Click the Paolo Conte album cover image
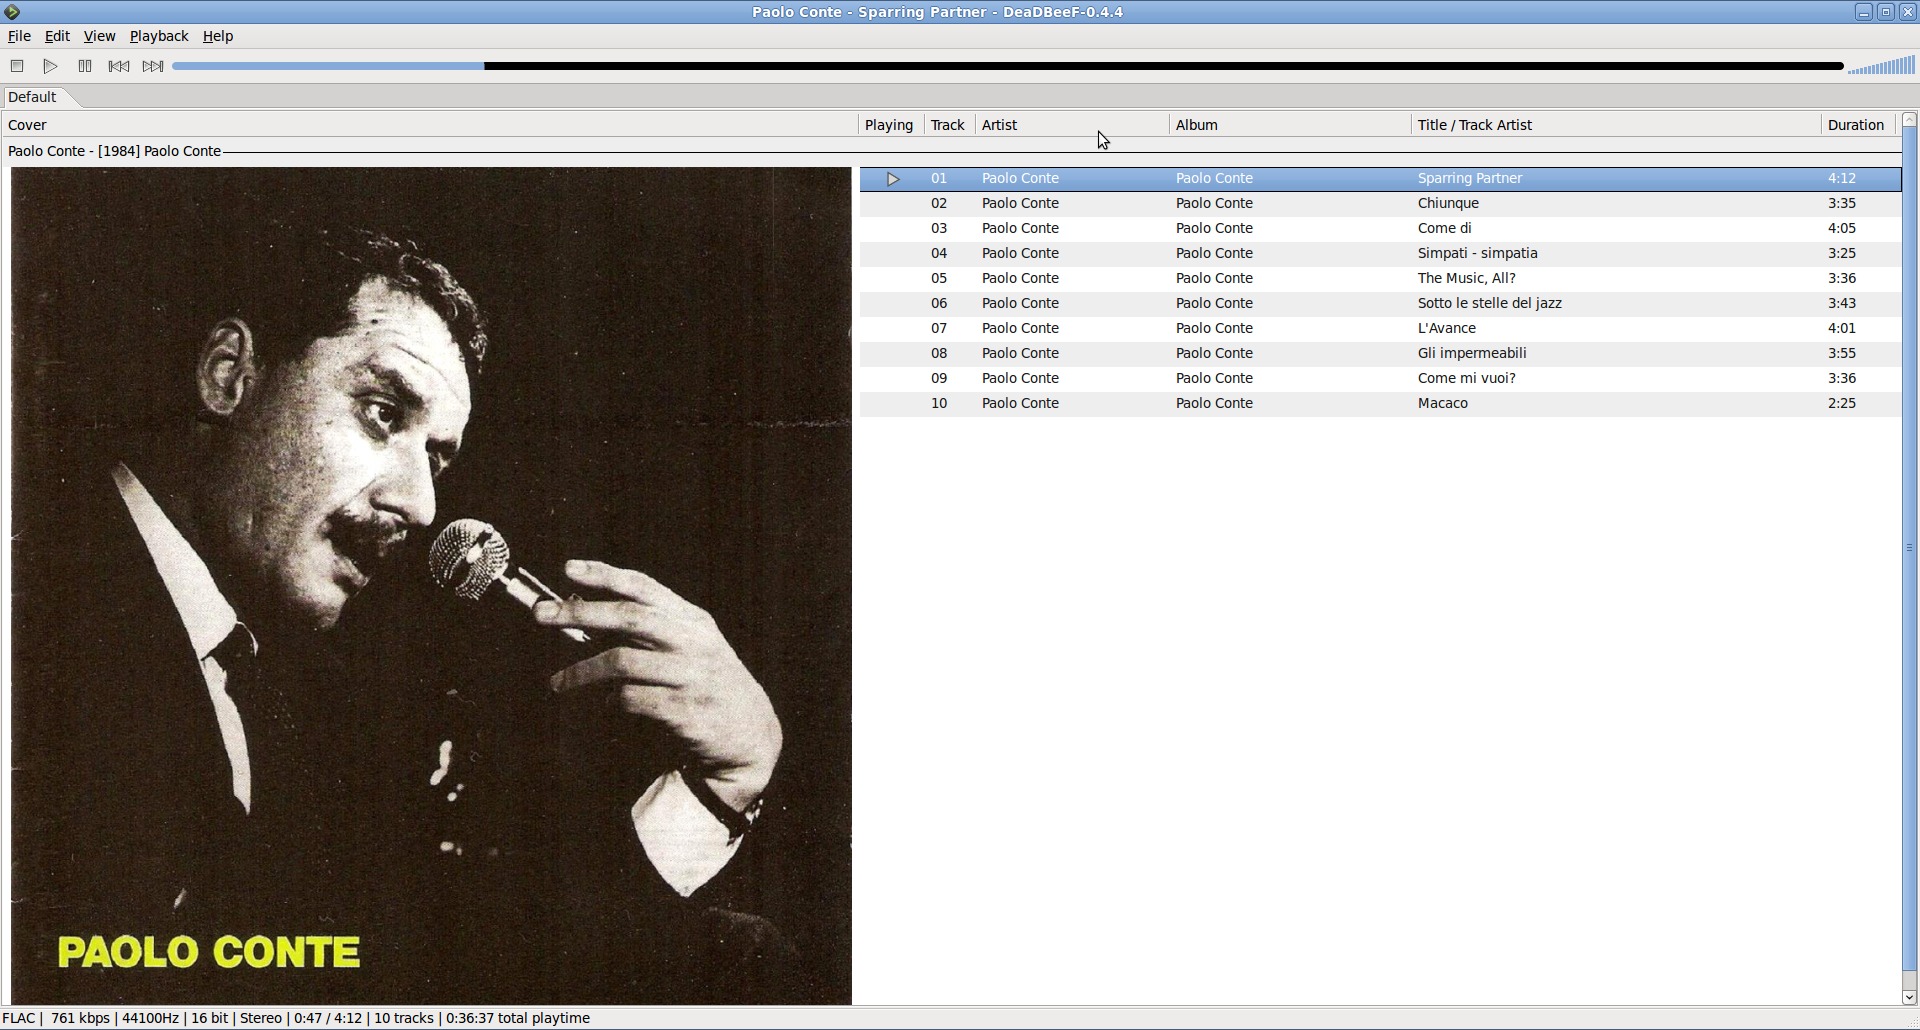1920x1030 pixels. click(x=431, y=586)
